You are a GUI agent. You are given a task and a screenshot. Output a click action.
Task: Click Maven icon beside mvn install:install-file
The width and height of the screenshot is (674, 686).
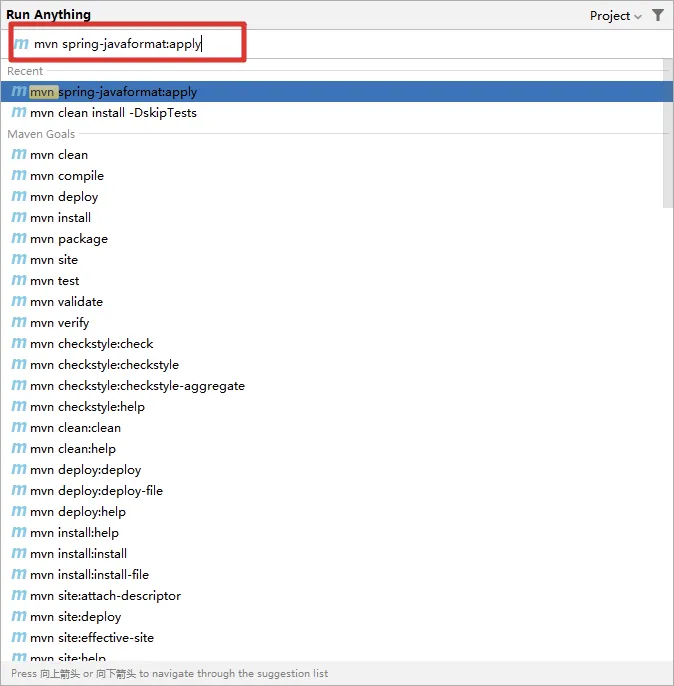point(19,574)
